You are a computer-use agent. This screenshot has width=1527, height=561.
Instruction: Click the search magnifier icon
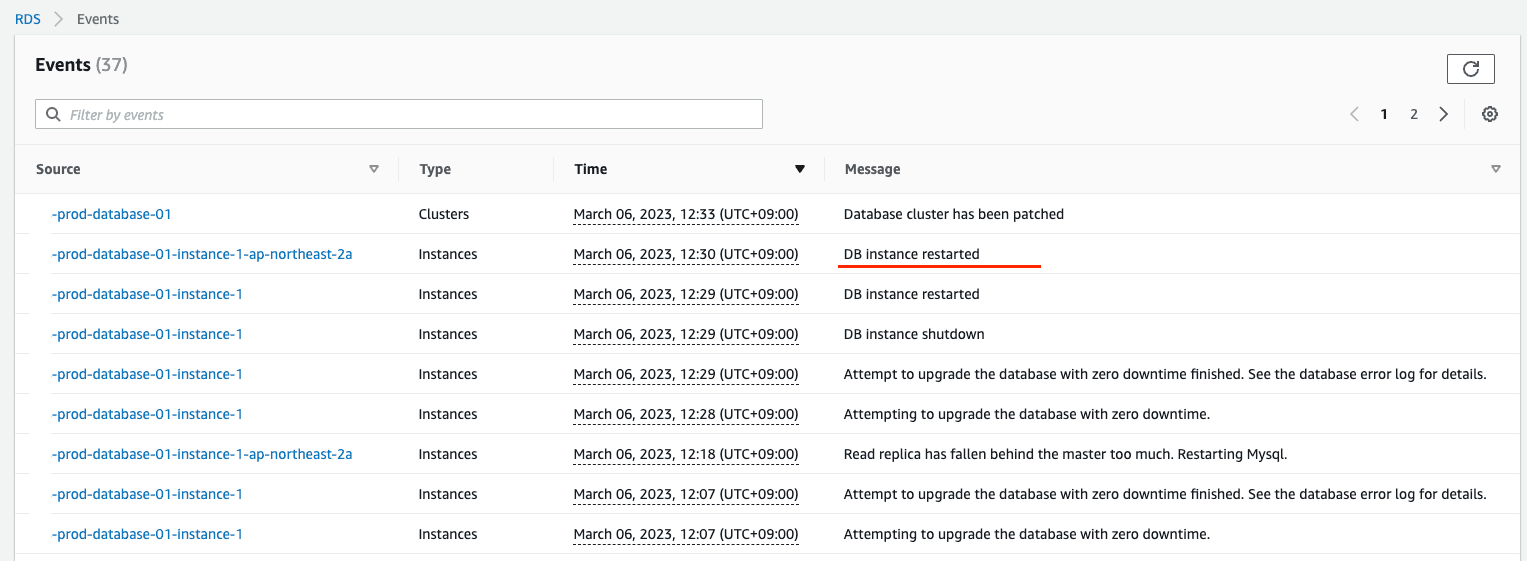coord(53,115)
